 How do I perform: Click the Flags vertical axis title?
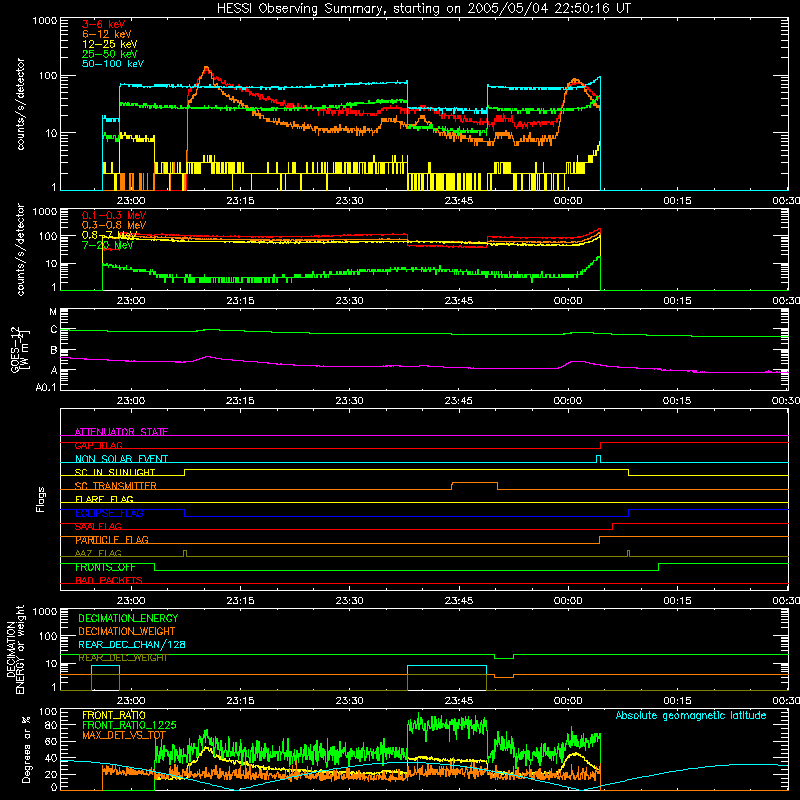click(x=41, y=499)
